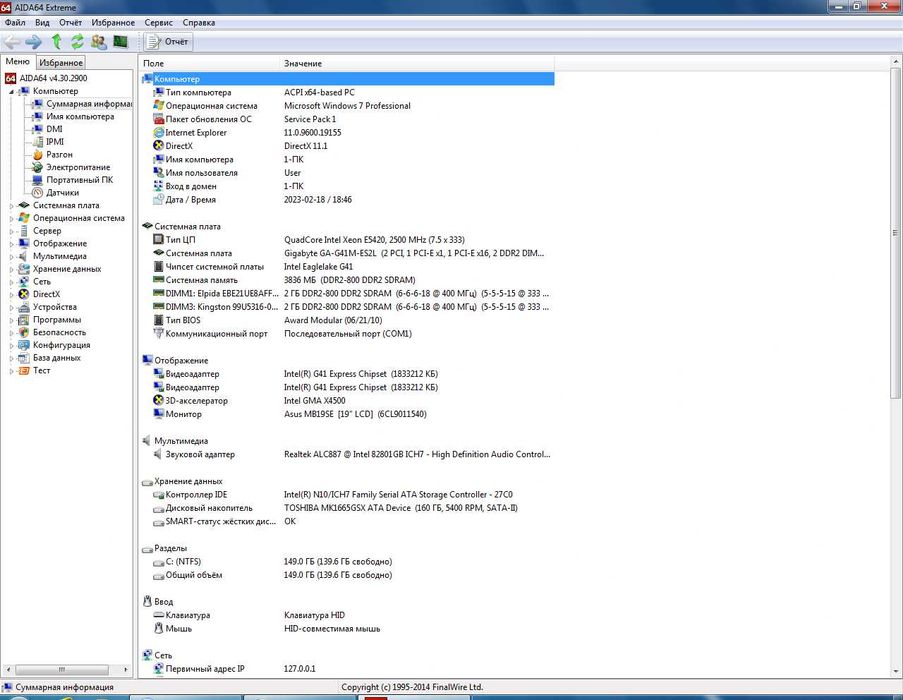
Task: Click the scroll-down arrow of details pane
Action: tap(896, 671)
